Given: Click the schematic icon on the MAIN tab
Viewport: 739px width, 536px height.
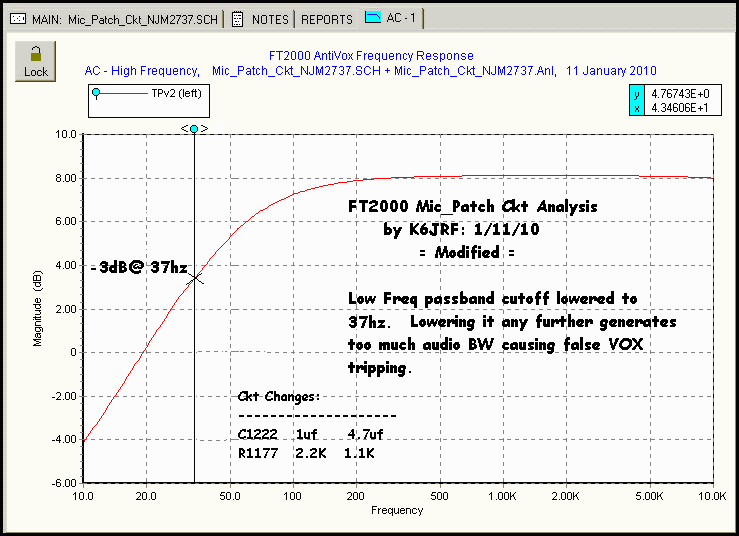Looking at the screenshot, I should (x=17, y=19).
